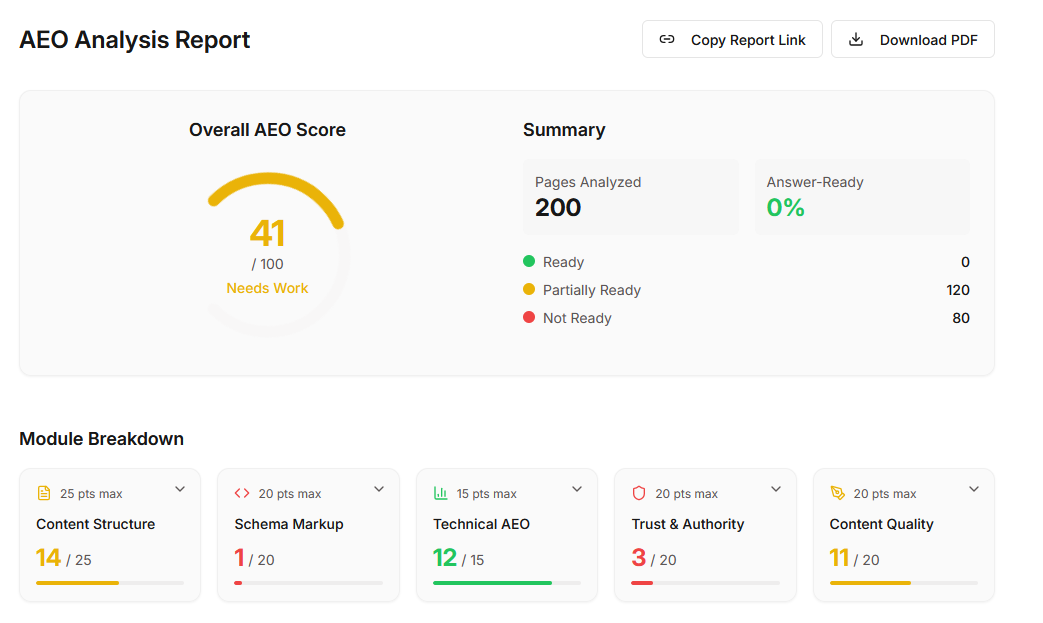This screenshot has width=1043, height=623.
Task: Expand the Content Structure module chevron
Action: click(180, 489)
